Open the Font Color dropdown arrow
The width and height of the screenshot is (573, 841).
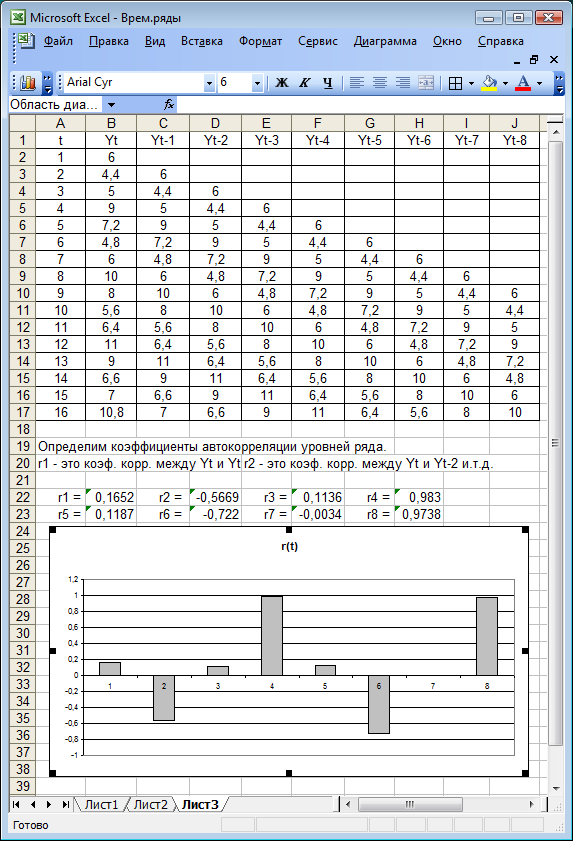(x=539, y=83)
